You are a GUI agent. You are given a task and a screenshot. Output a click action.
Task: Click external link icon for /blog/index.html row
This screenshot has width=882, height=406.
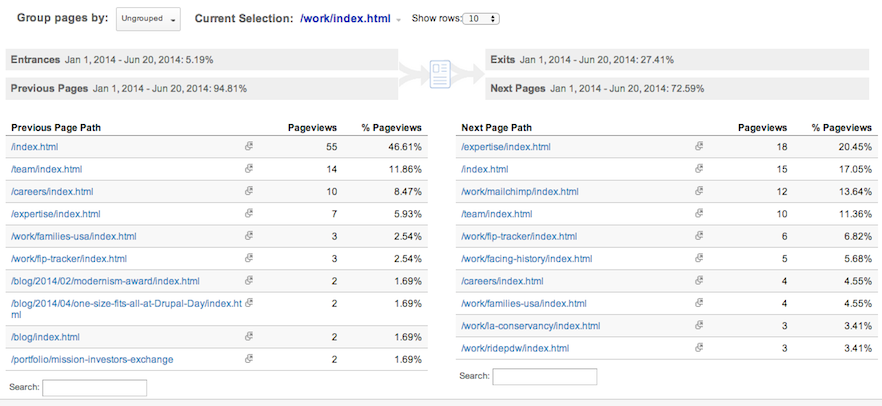(x=248, y=337)
